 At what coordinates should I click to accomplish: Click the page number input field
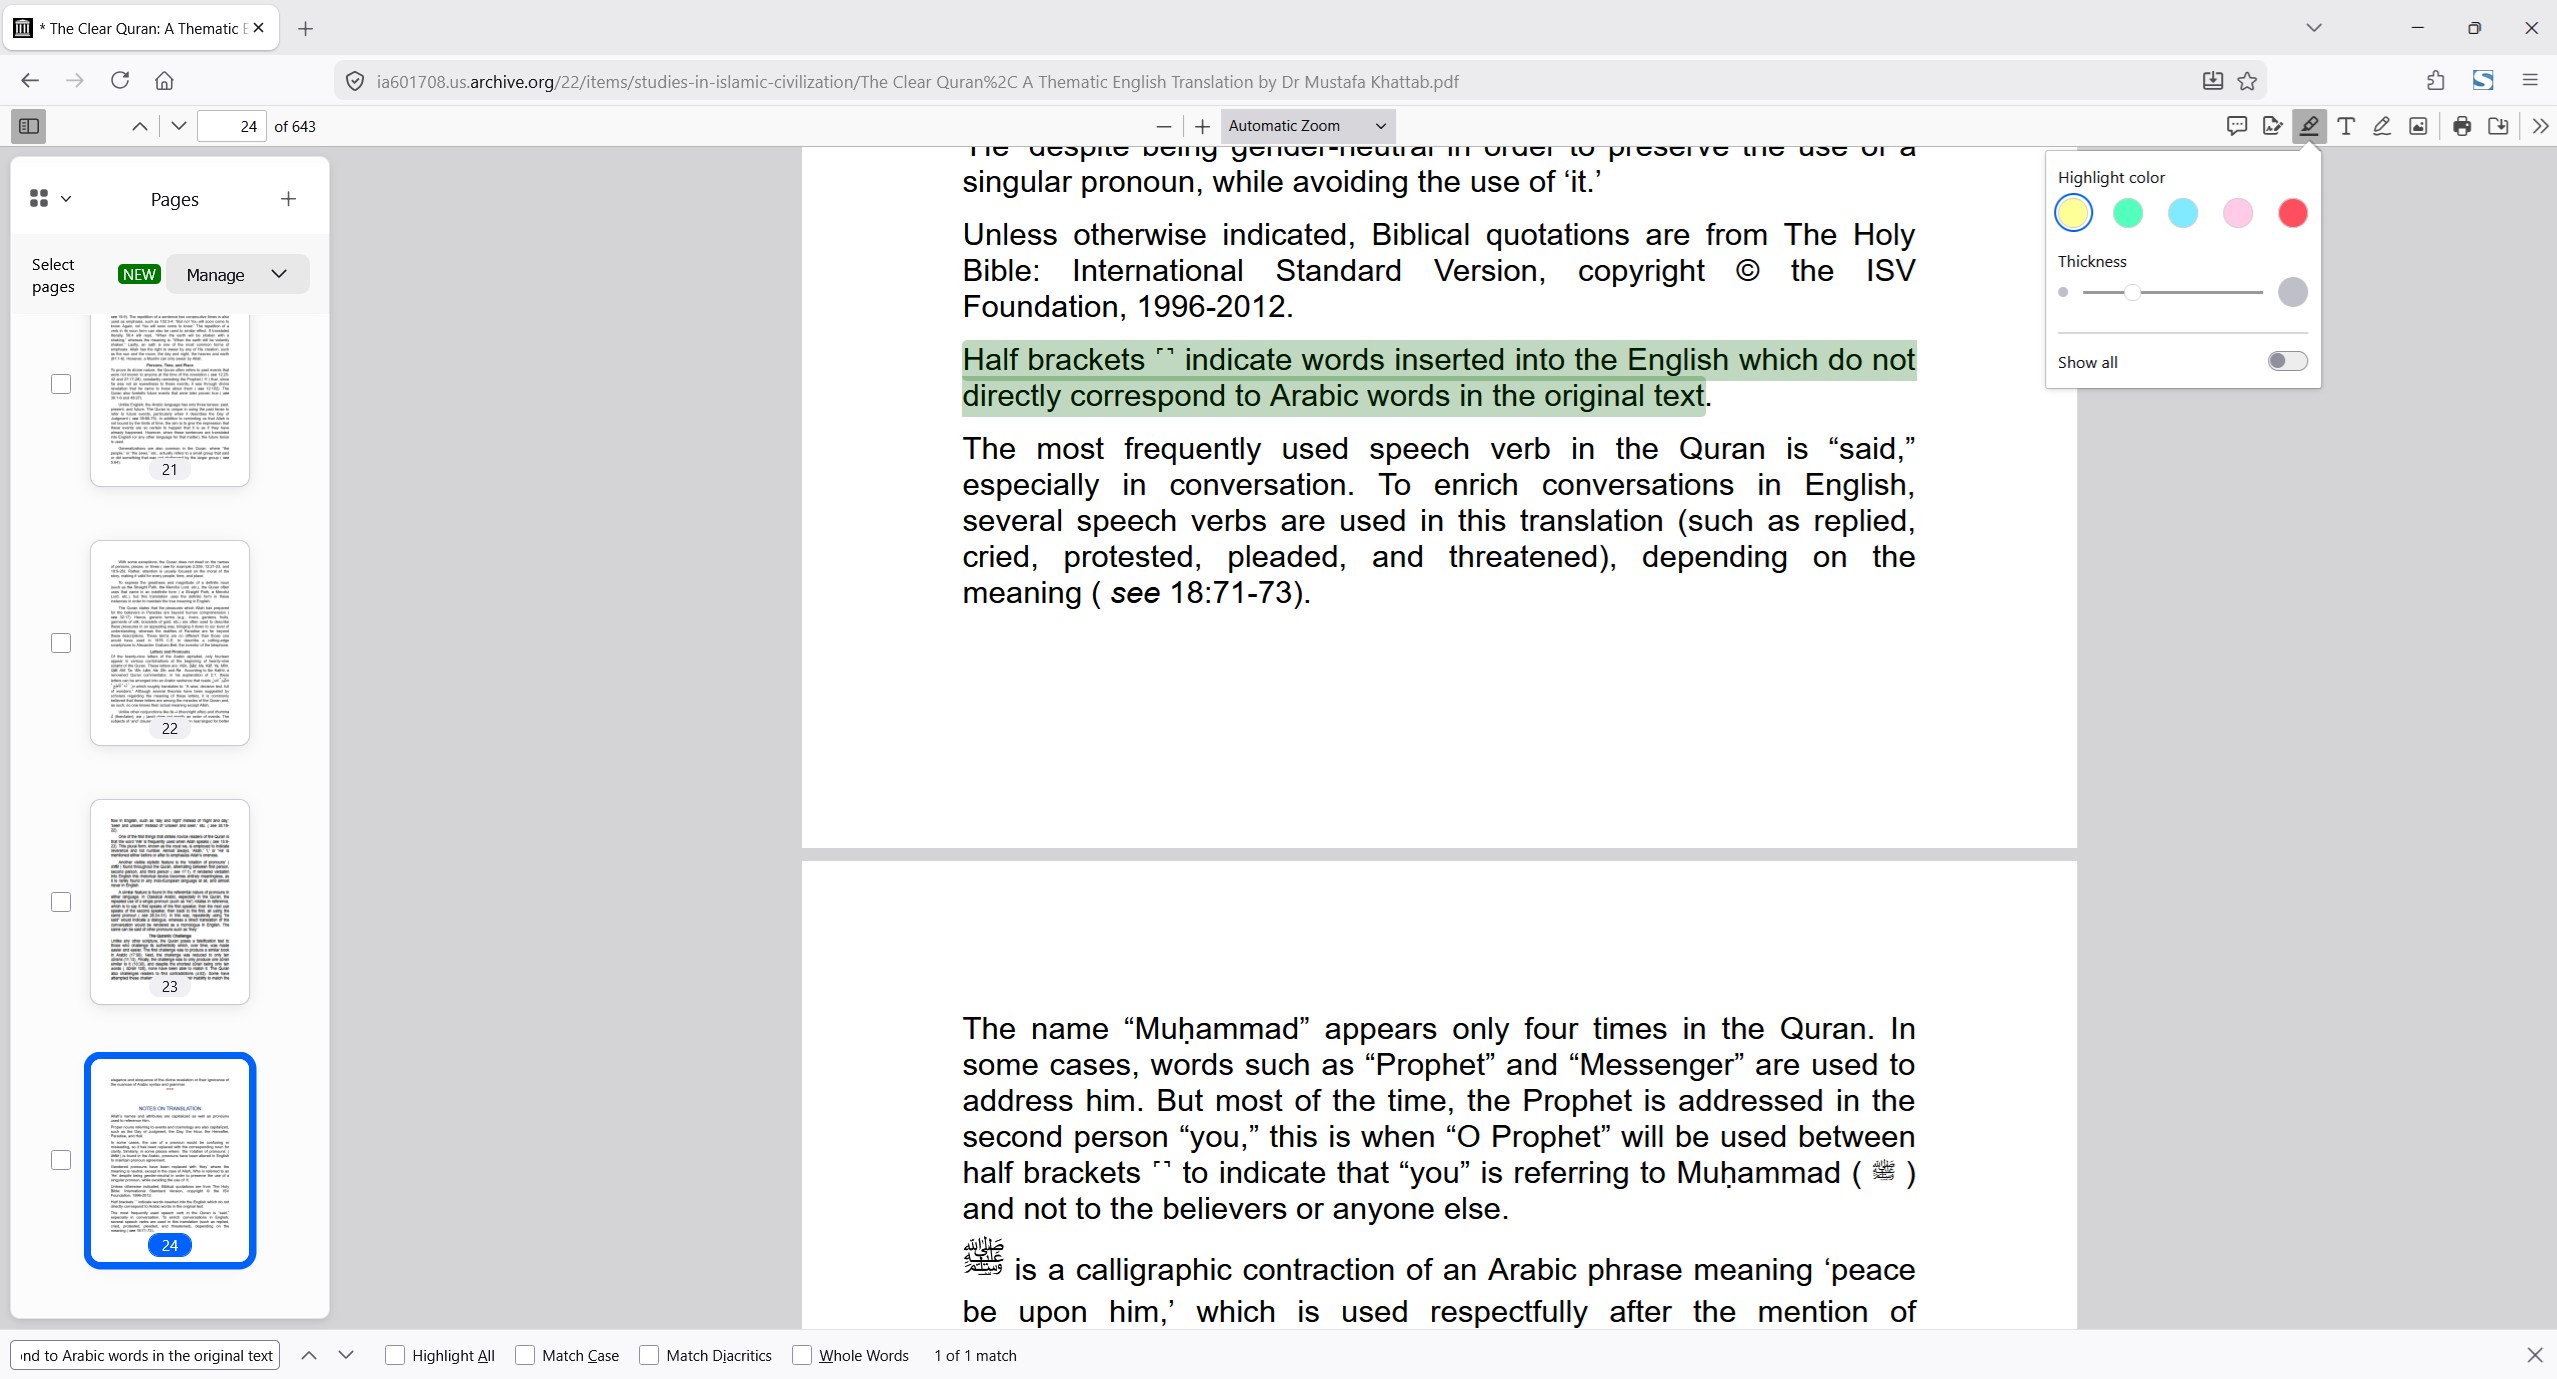click(x=232, y=126)
